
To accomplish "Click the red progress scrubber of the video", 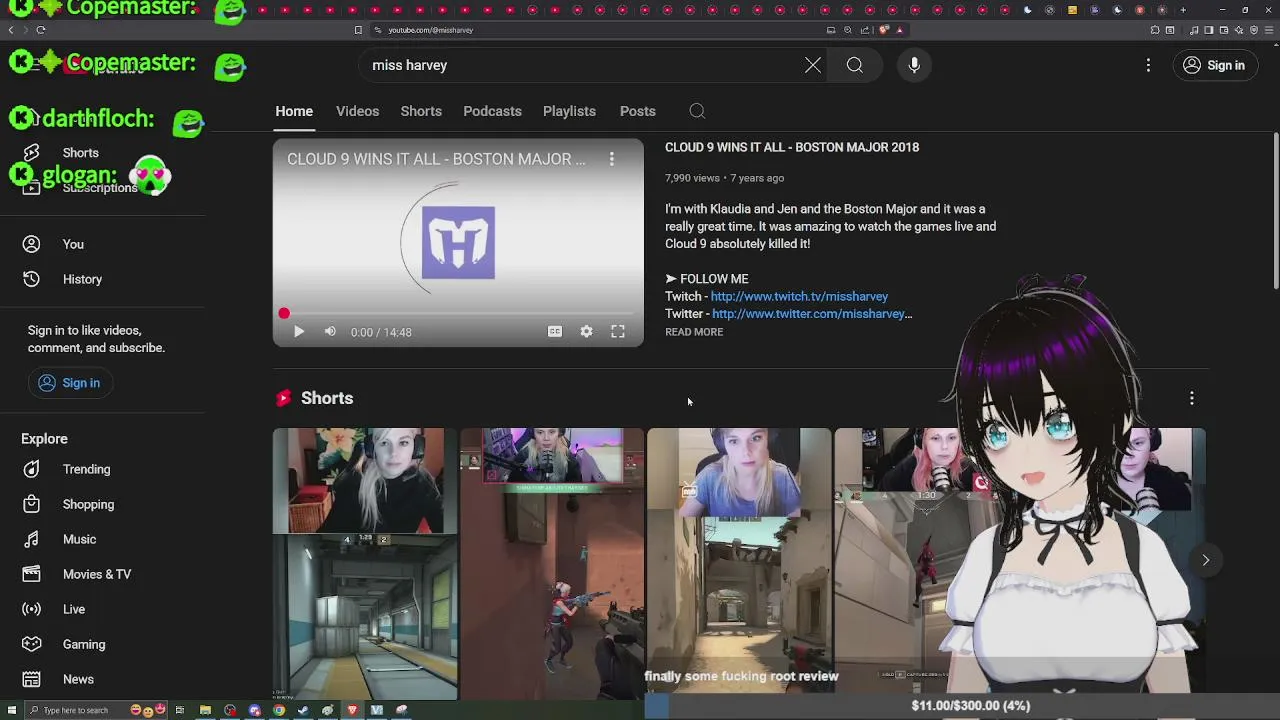I will (284, 314).
